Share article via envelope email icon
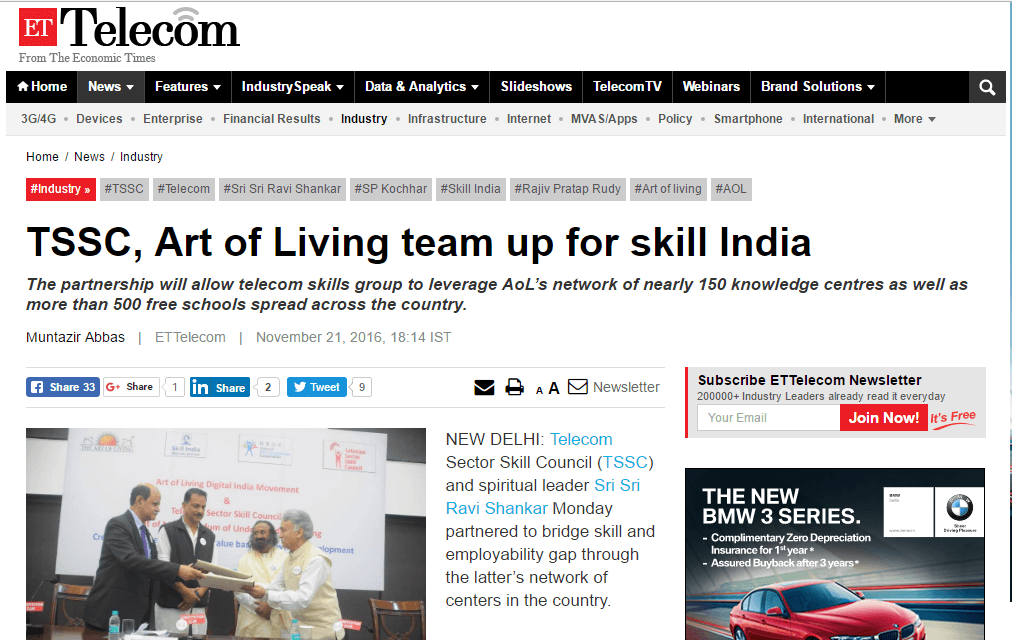The height and width of the screenshot is (640, 1012). 484,387
